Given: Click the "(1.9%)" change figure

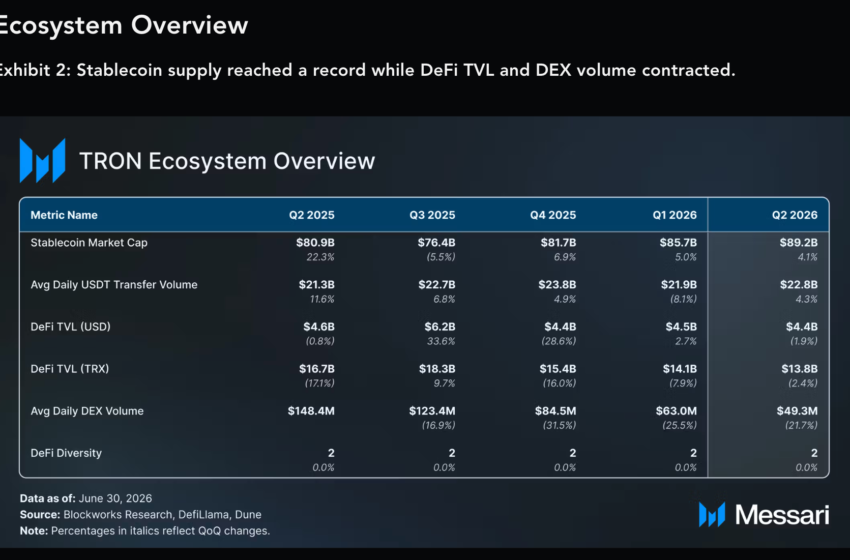Looking at the screenshot, I should click(x=803, y=341).
